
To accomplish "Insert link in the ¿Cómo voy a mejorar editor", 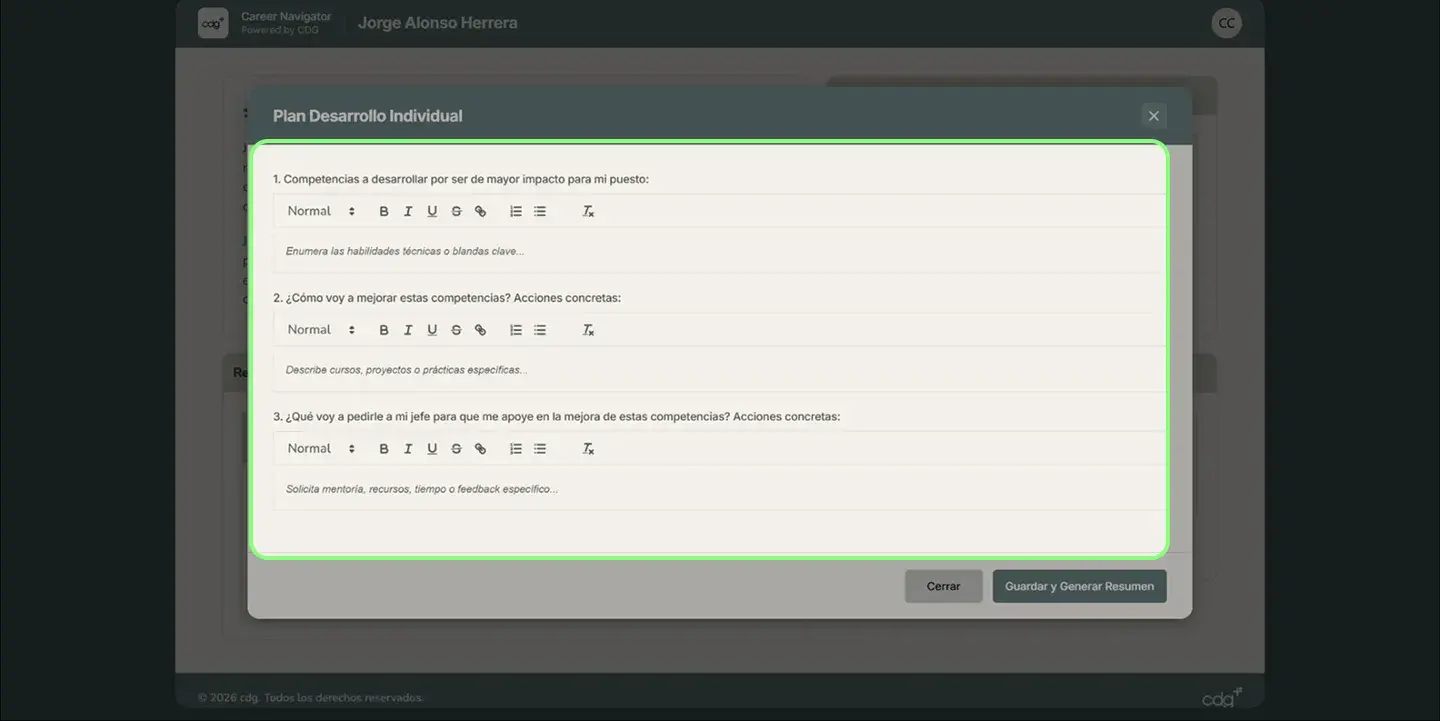I will 480,330.
